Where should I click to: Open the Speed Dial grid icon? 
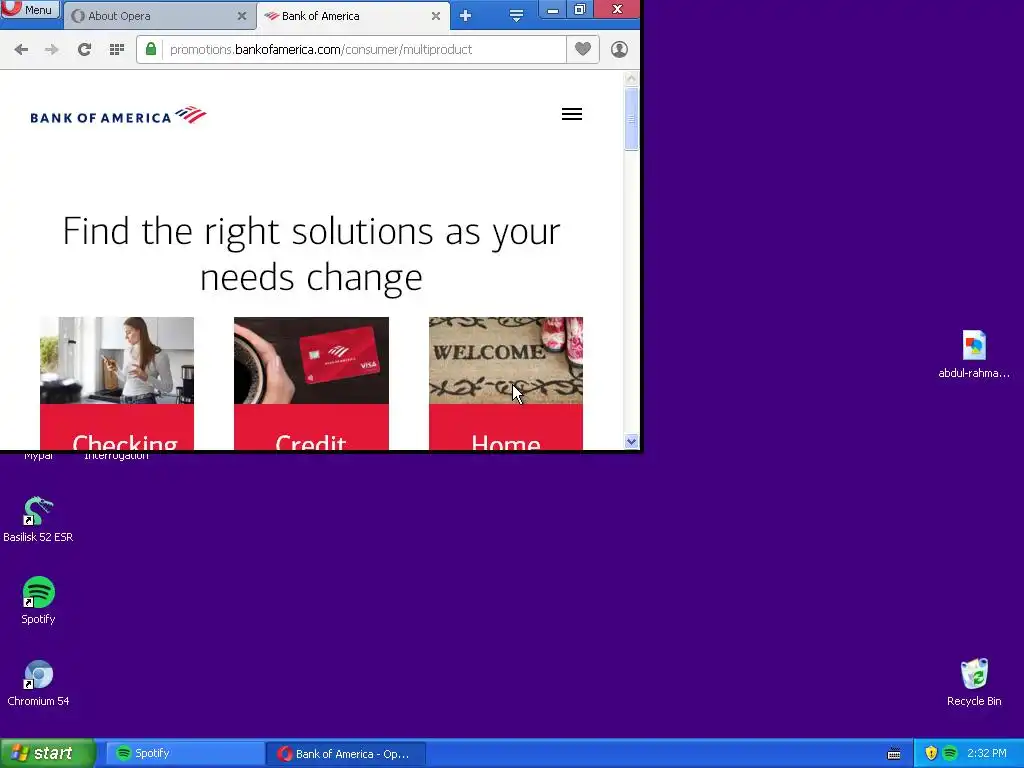pyautogui.click(x=117, y=50)
